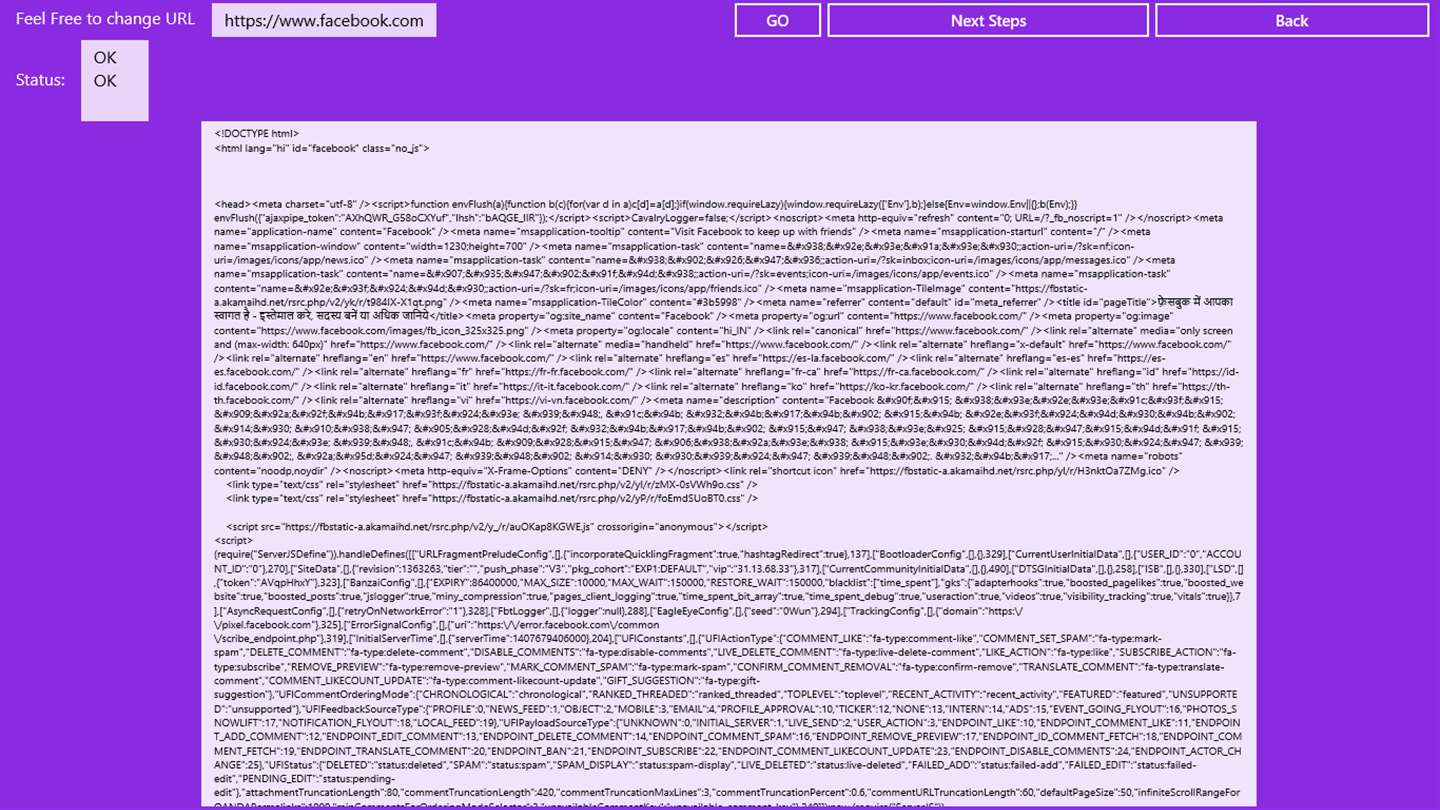
Task: Select the status box showing OK
Action: coord(115,80)
